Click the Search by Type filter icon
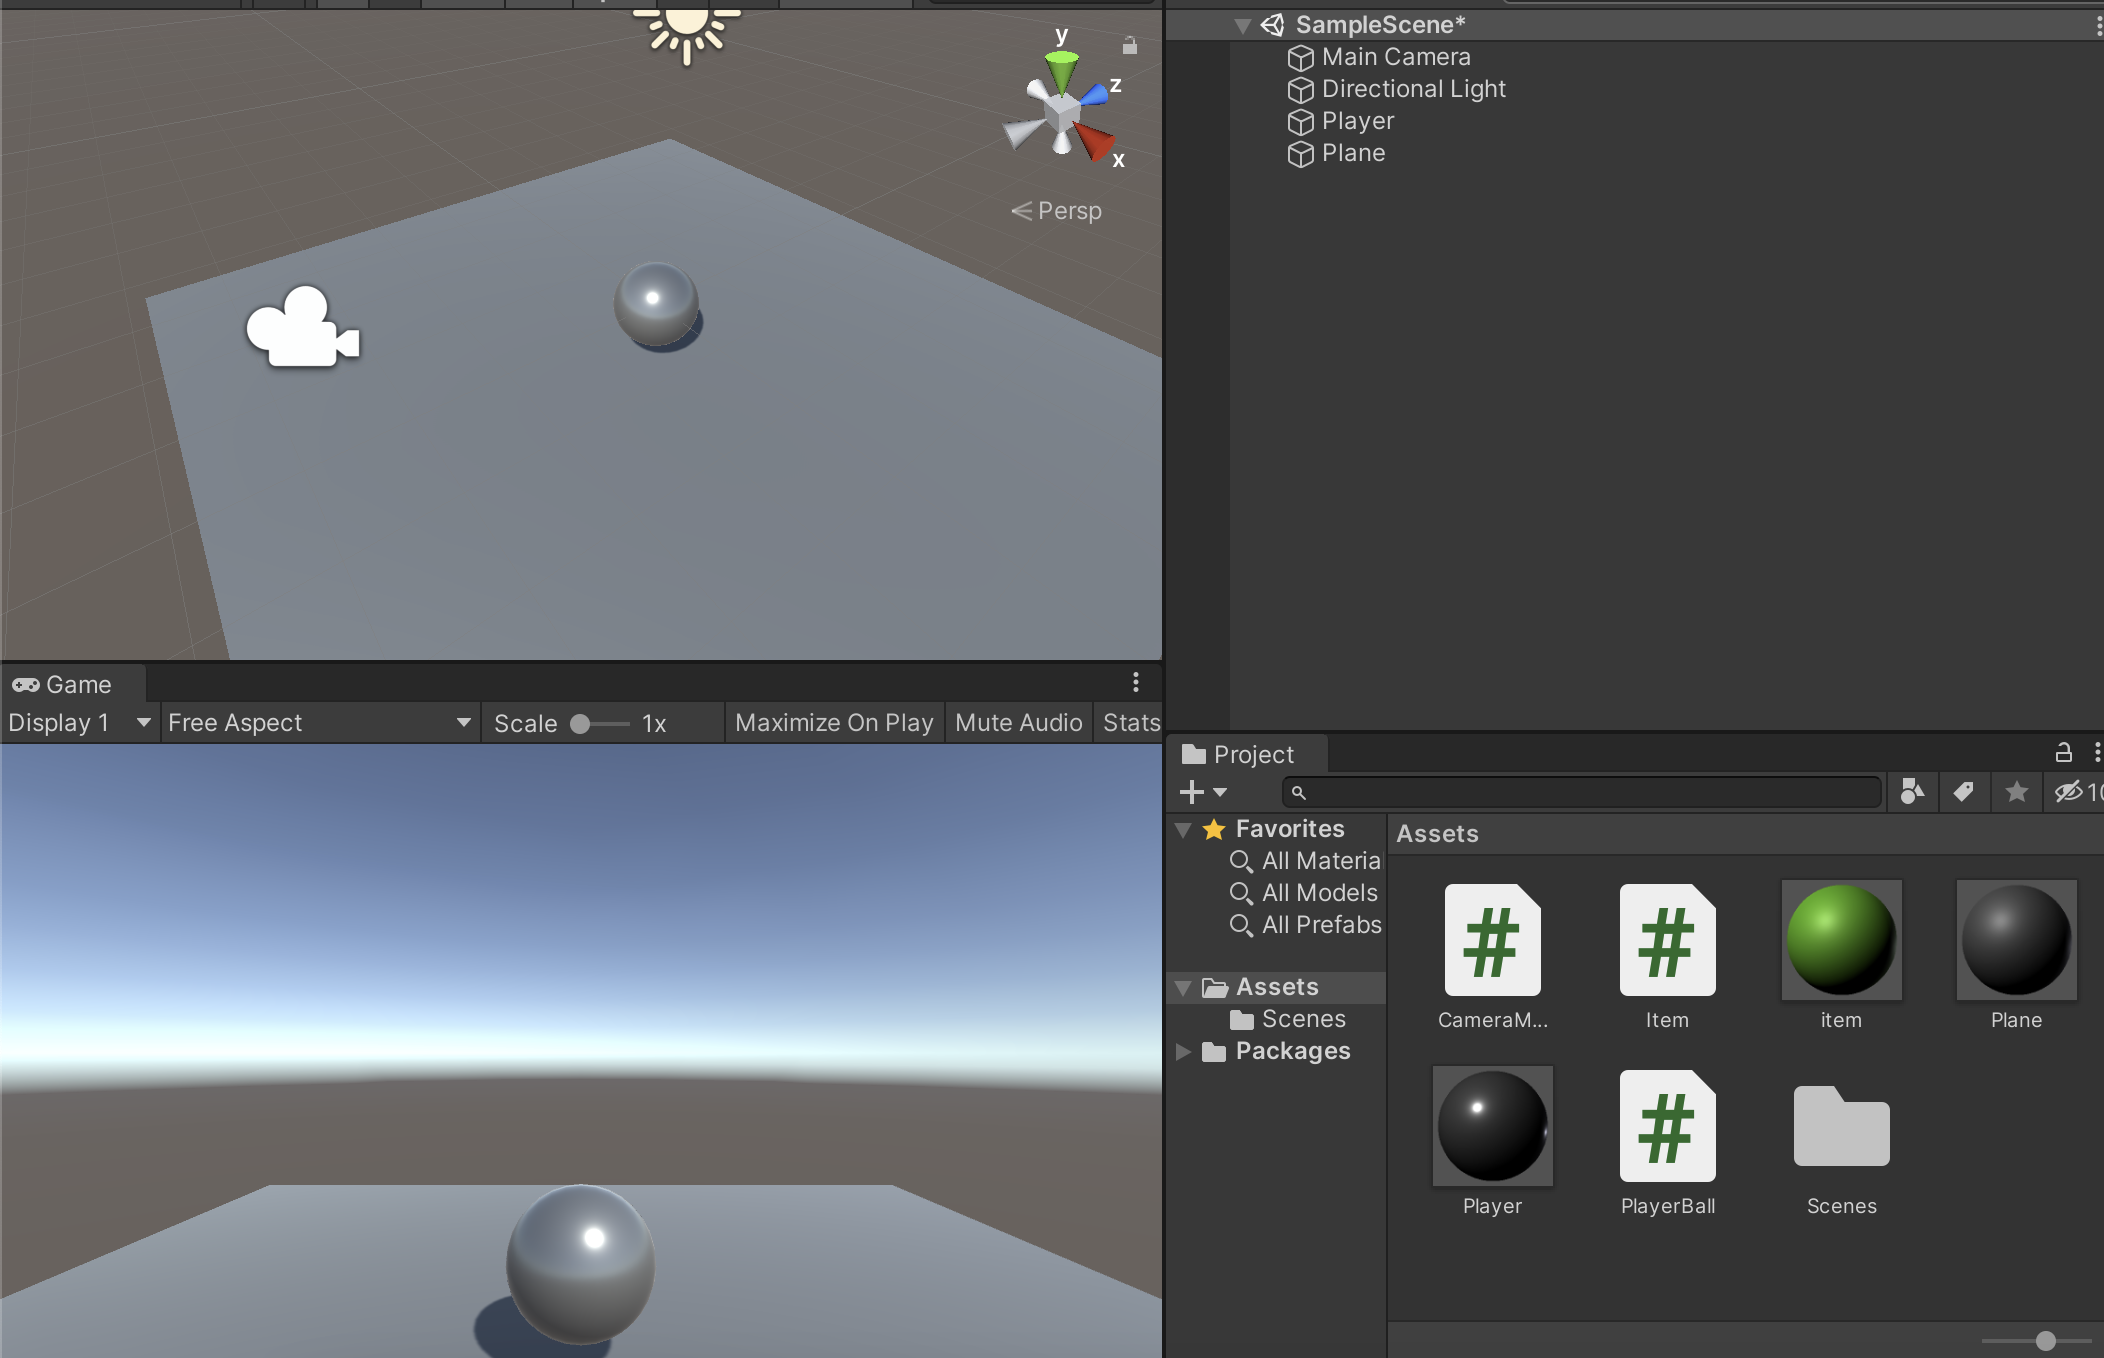The image size is (2104, 1358). (1911, 792)
